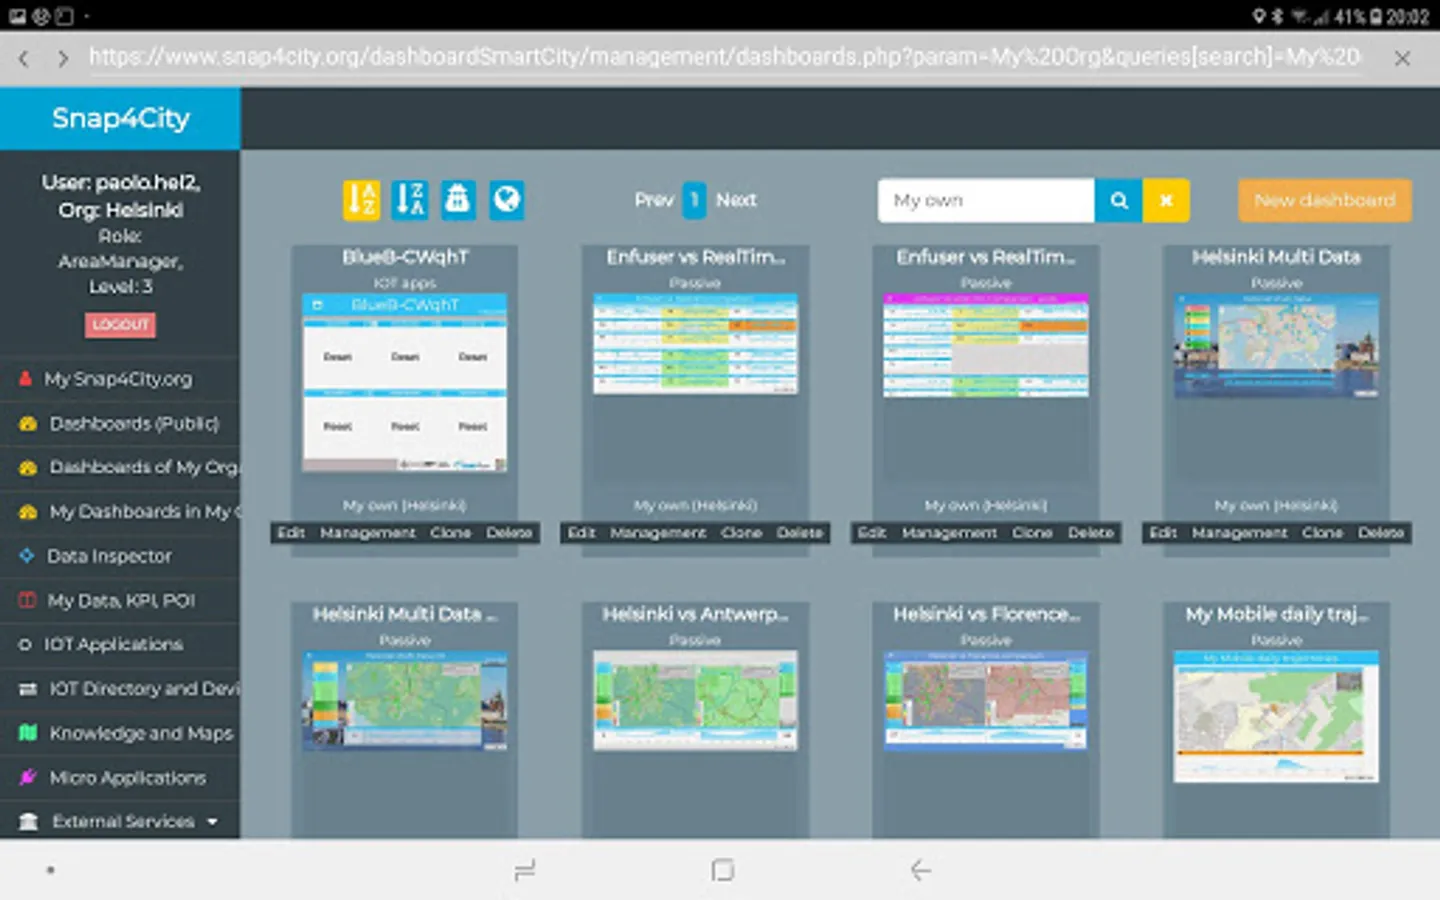The height and width of the screenshot is (900, 1440).
Task: Clear search with yellow X button
Action: point(1166,201)
